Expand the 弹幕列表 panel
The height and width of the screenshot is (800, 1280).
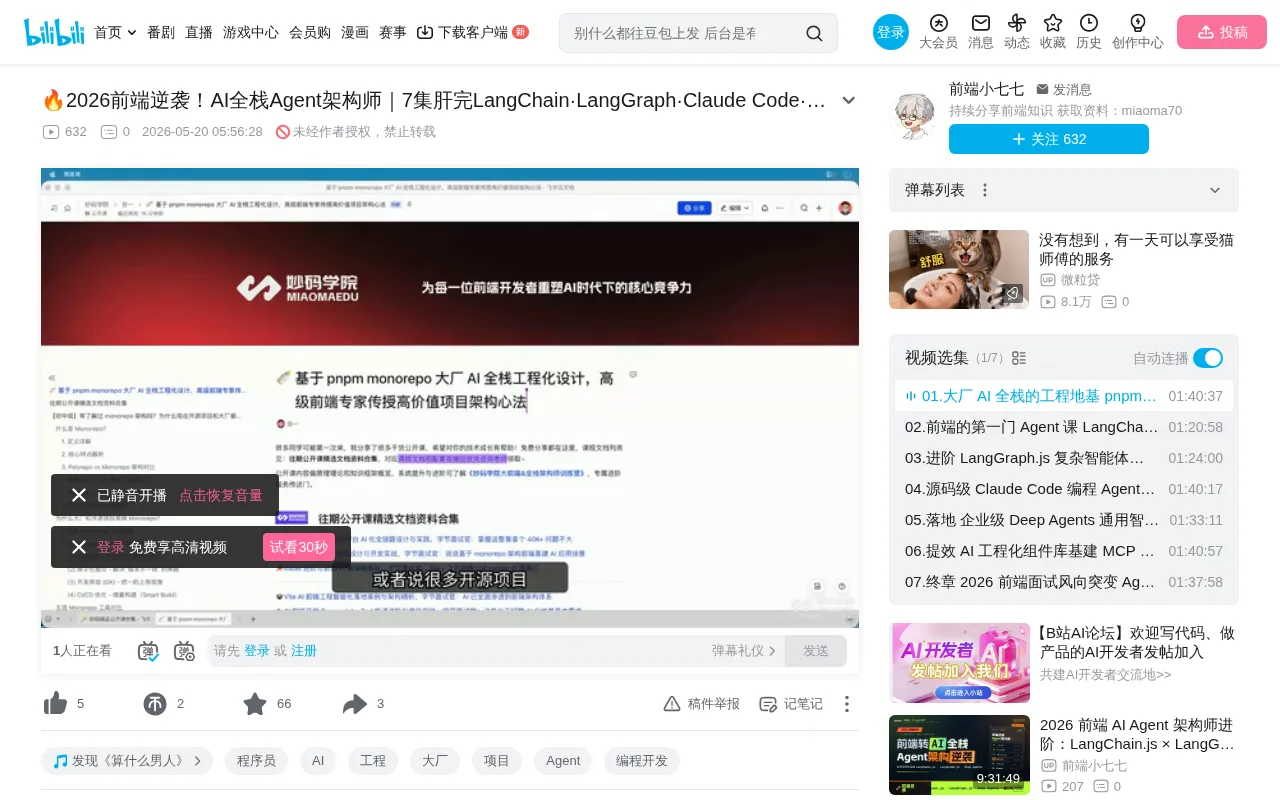point(1215,190)
